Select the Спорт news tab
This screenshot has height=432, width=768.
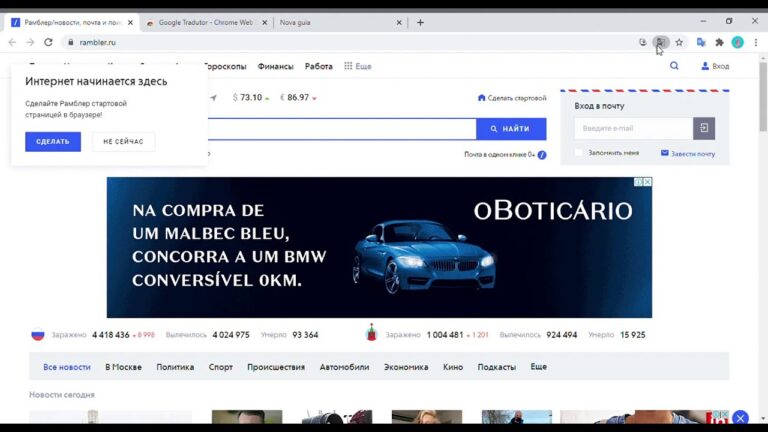tap(220, 367)
